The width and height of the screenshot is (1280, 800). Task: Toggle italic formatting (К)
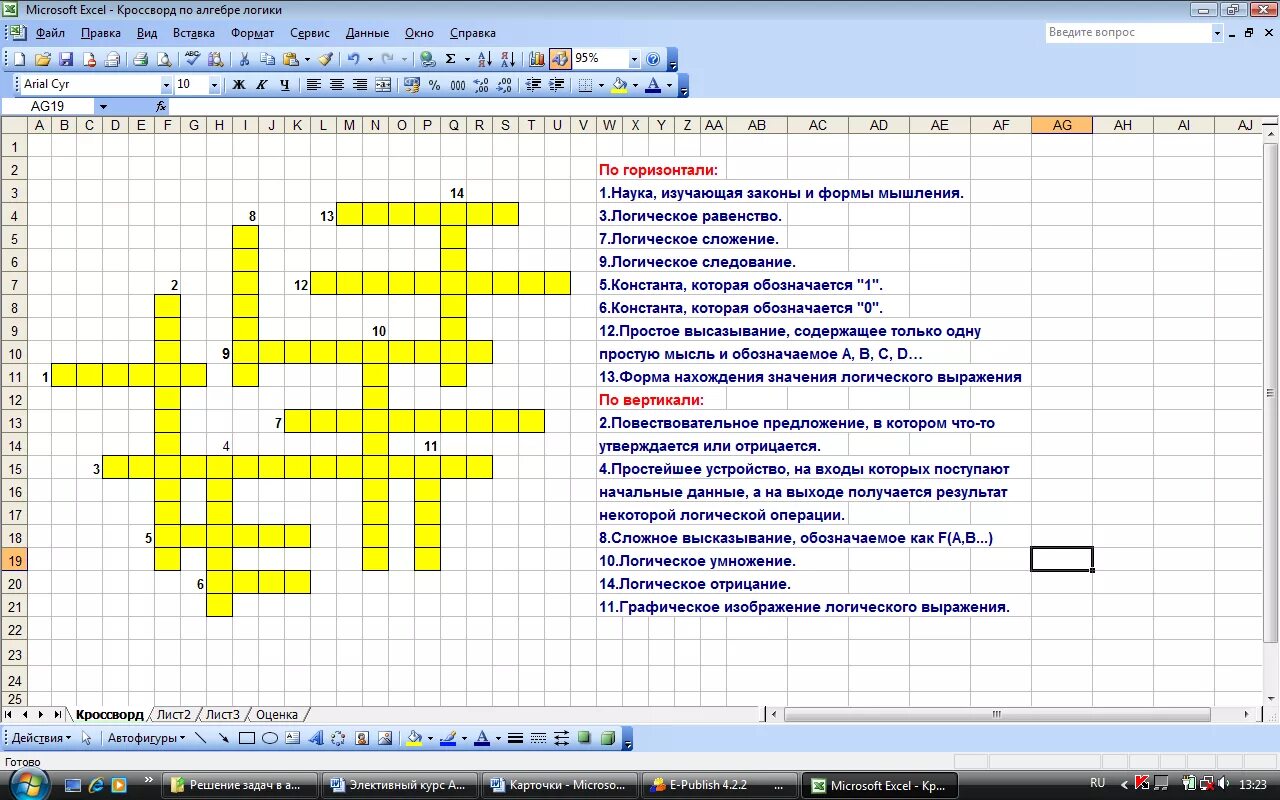coord(262,85)
